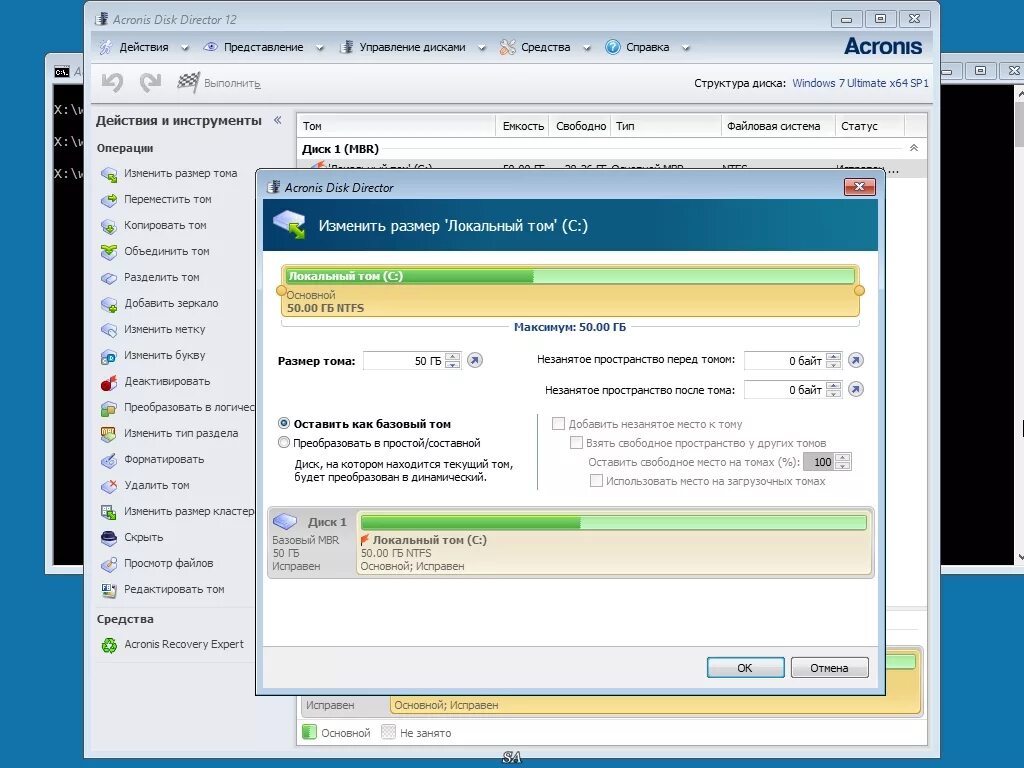Click the Статус column header
1024x768 pixels.
[869, 126]
